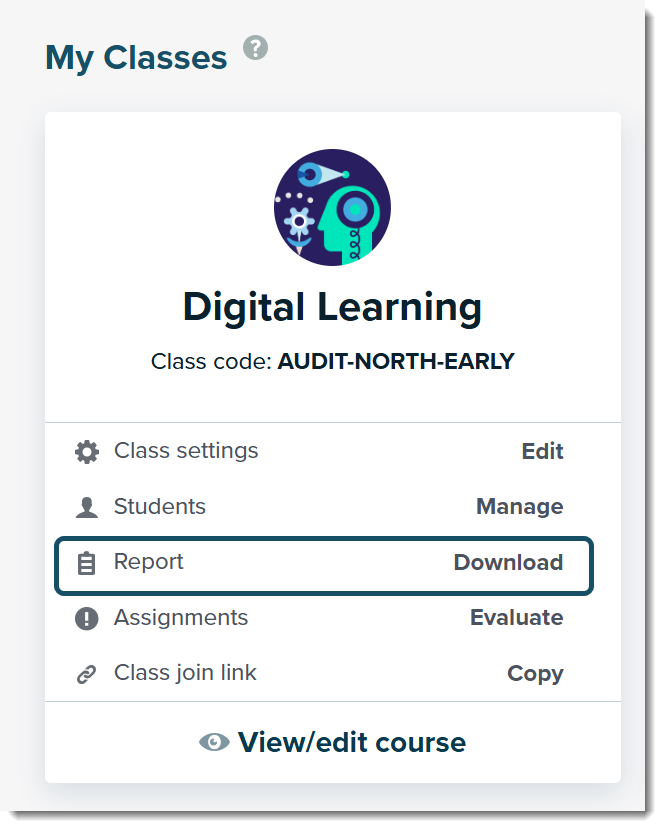Click the My Classes heading
Viewport: 663px width, 829px height.
coord(136,57)
